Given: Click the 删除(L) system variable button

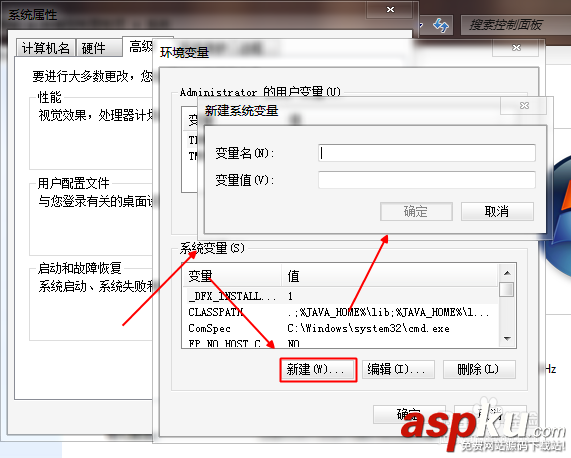Looking at the screenshot, I should 479,370.
